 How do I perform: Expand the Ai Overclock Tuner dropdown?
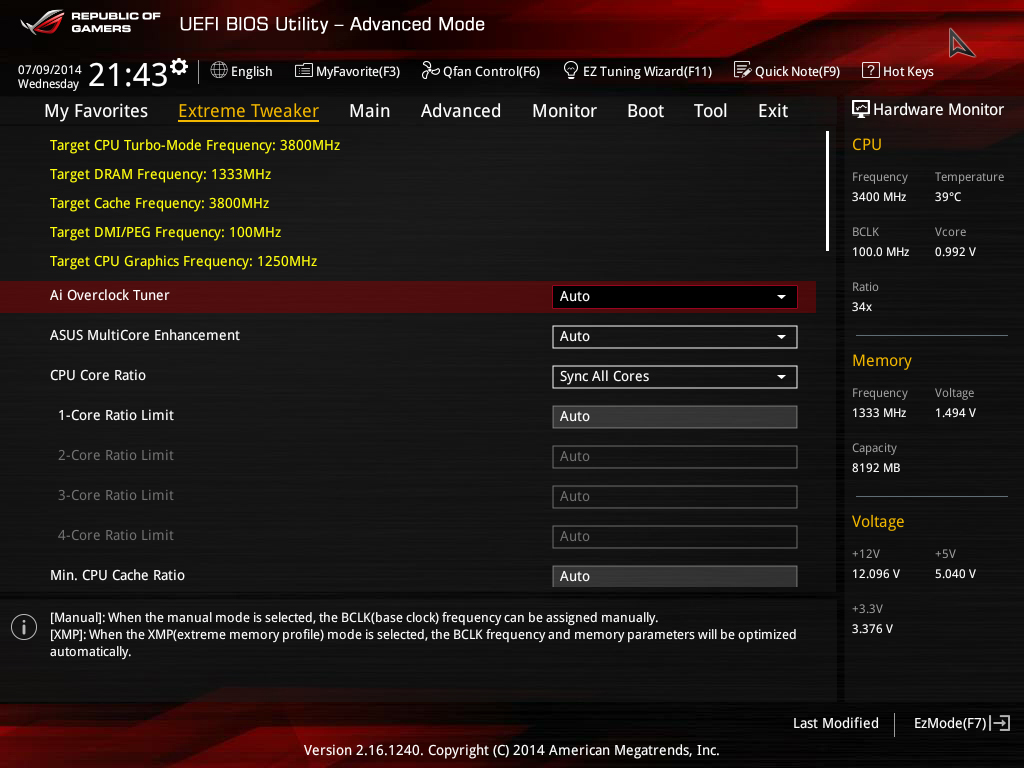pos(674,296)
